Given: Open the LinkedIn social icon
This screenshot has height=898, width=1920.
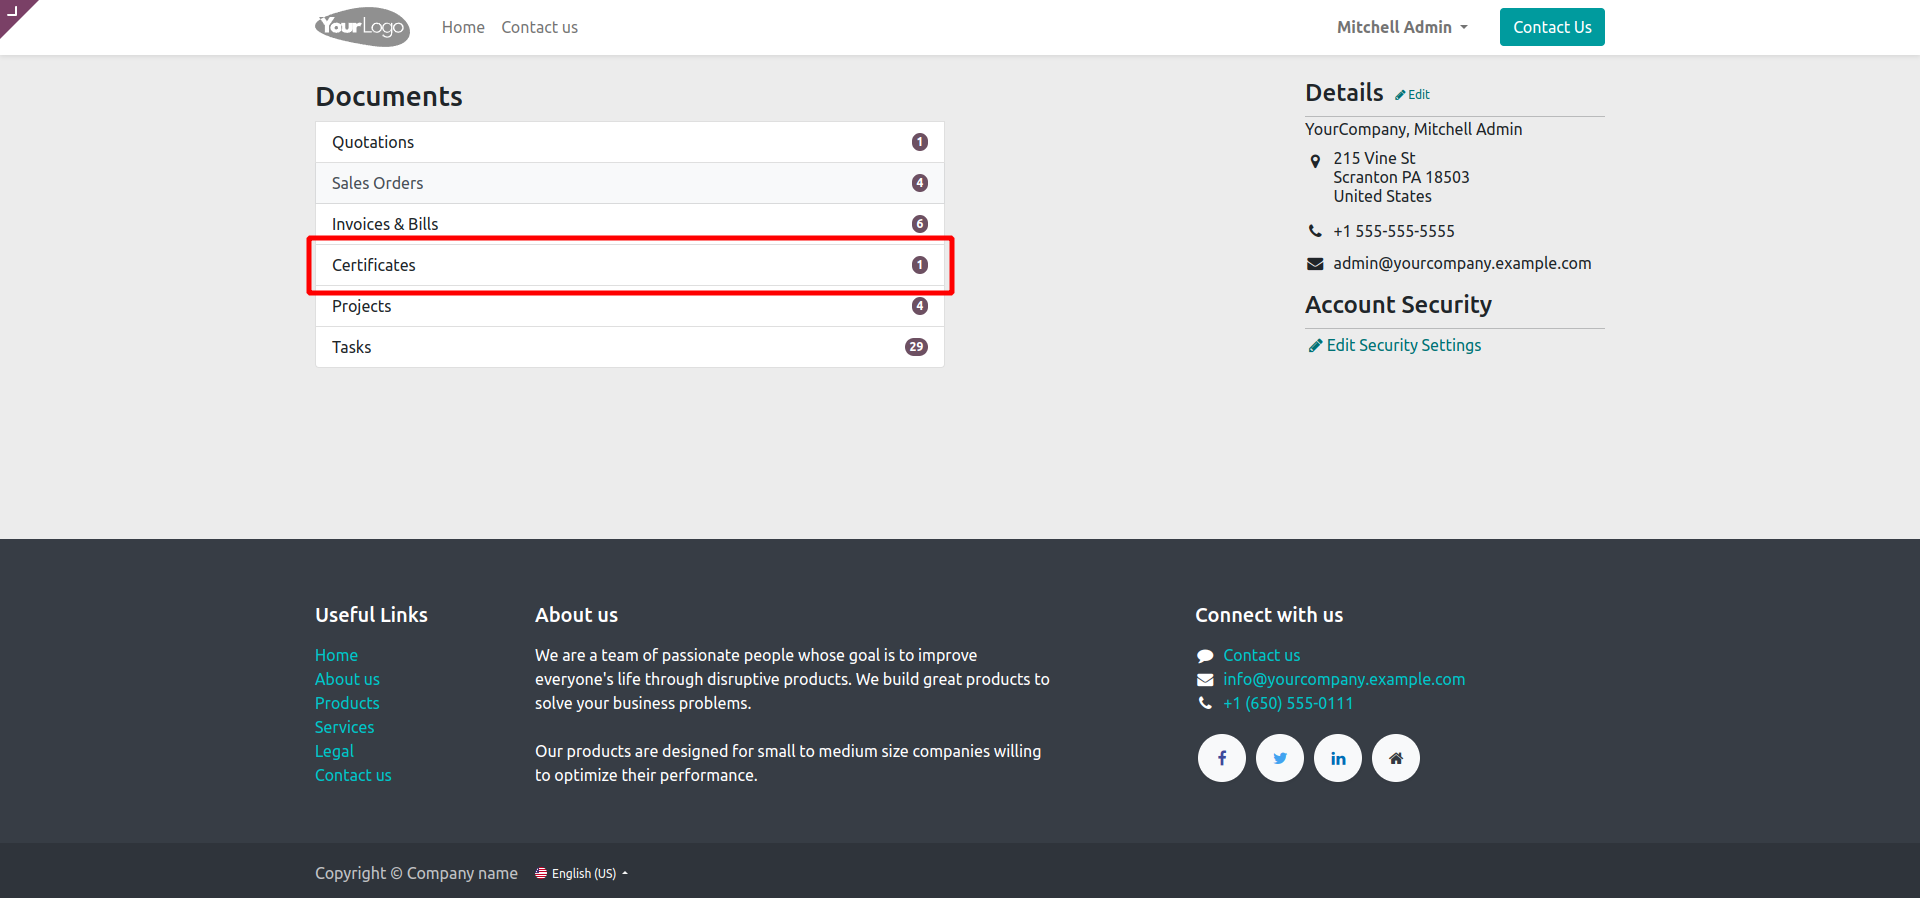Looking at the screenshot, I should pyautogui.click(x=1337, y=758).
